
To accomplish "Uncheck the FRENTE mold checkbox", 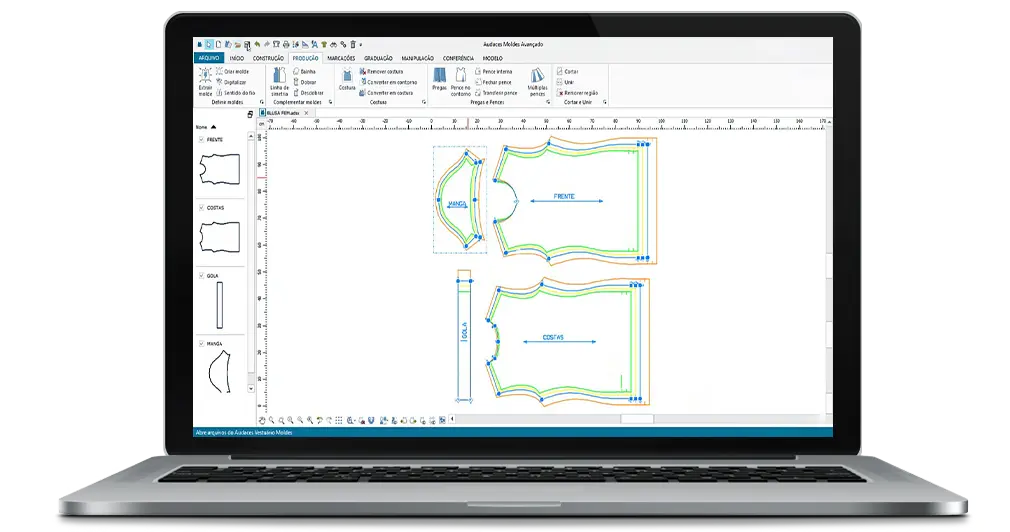I will pyautogui.click(x=201, y=139).
